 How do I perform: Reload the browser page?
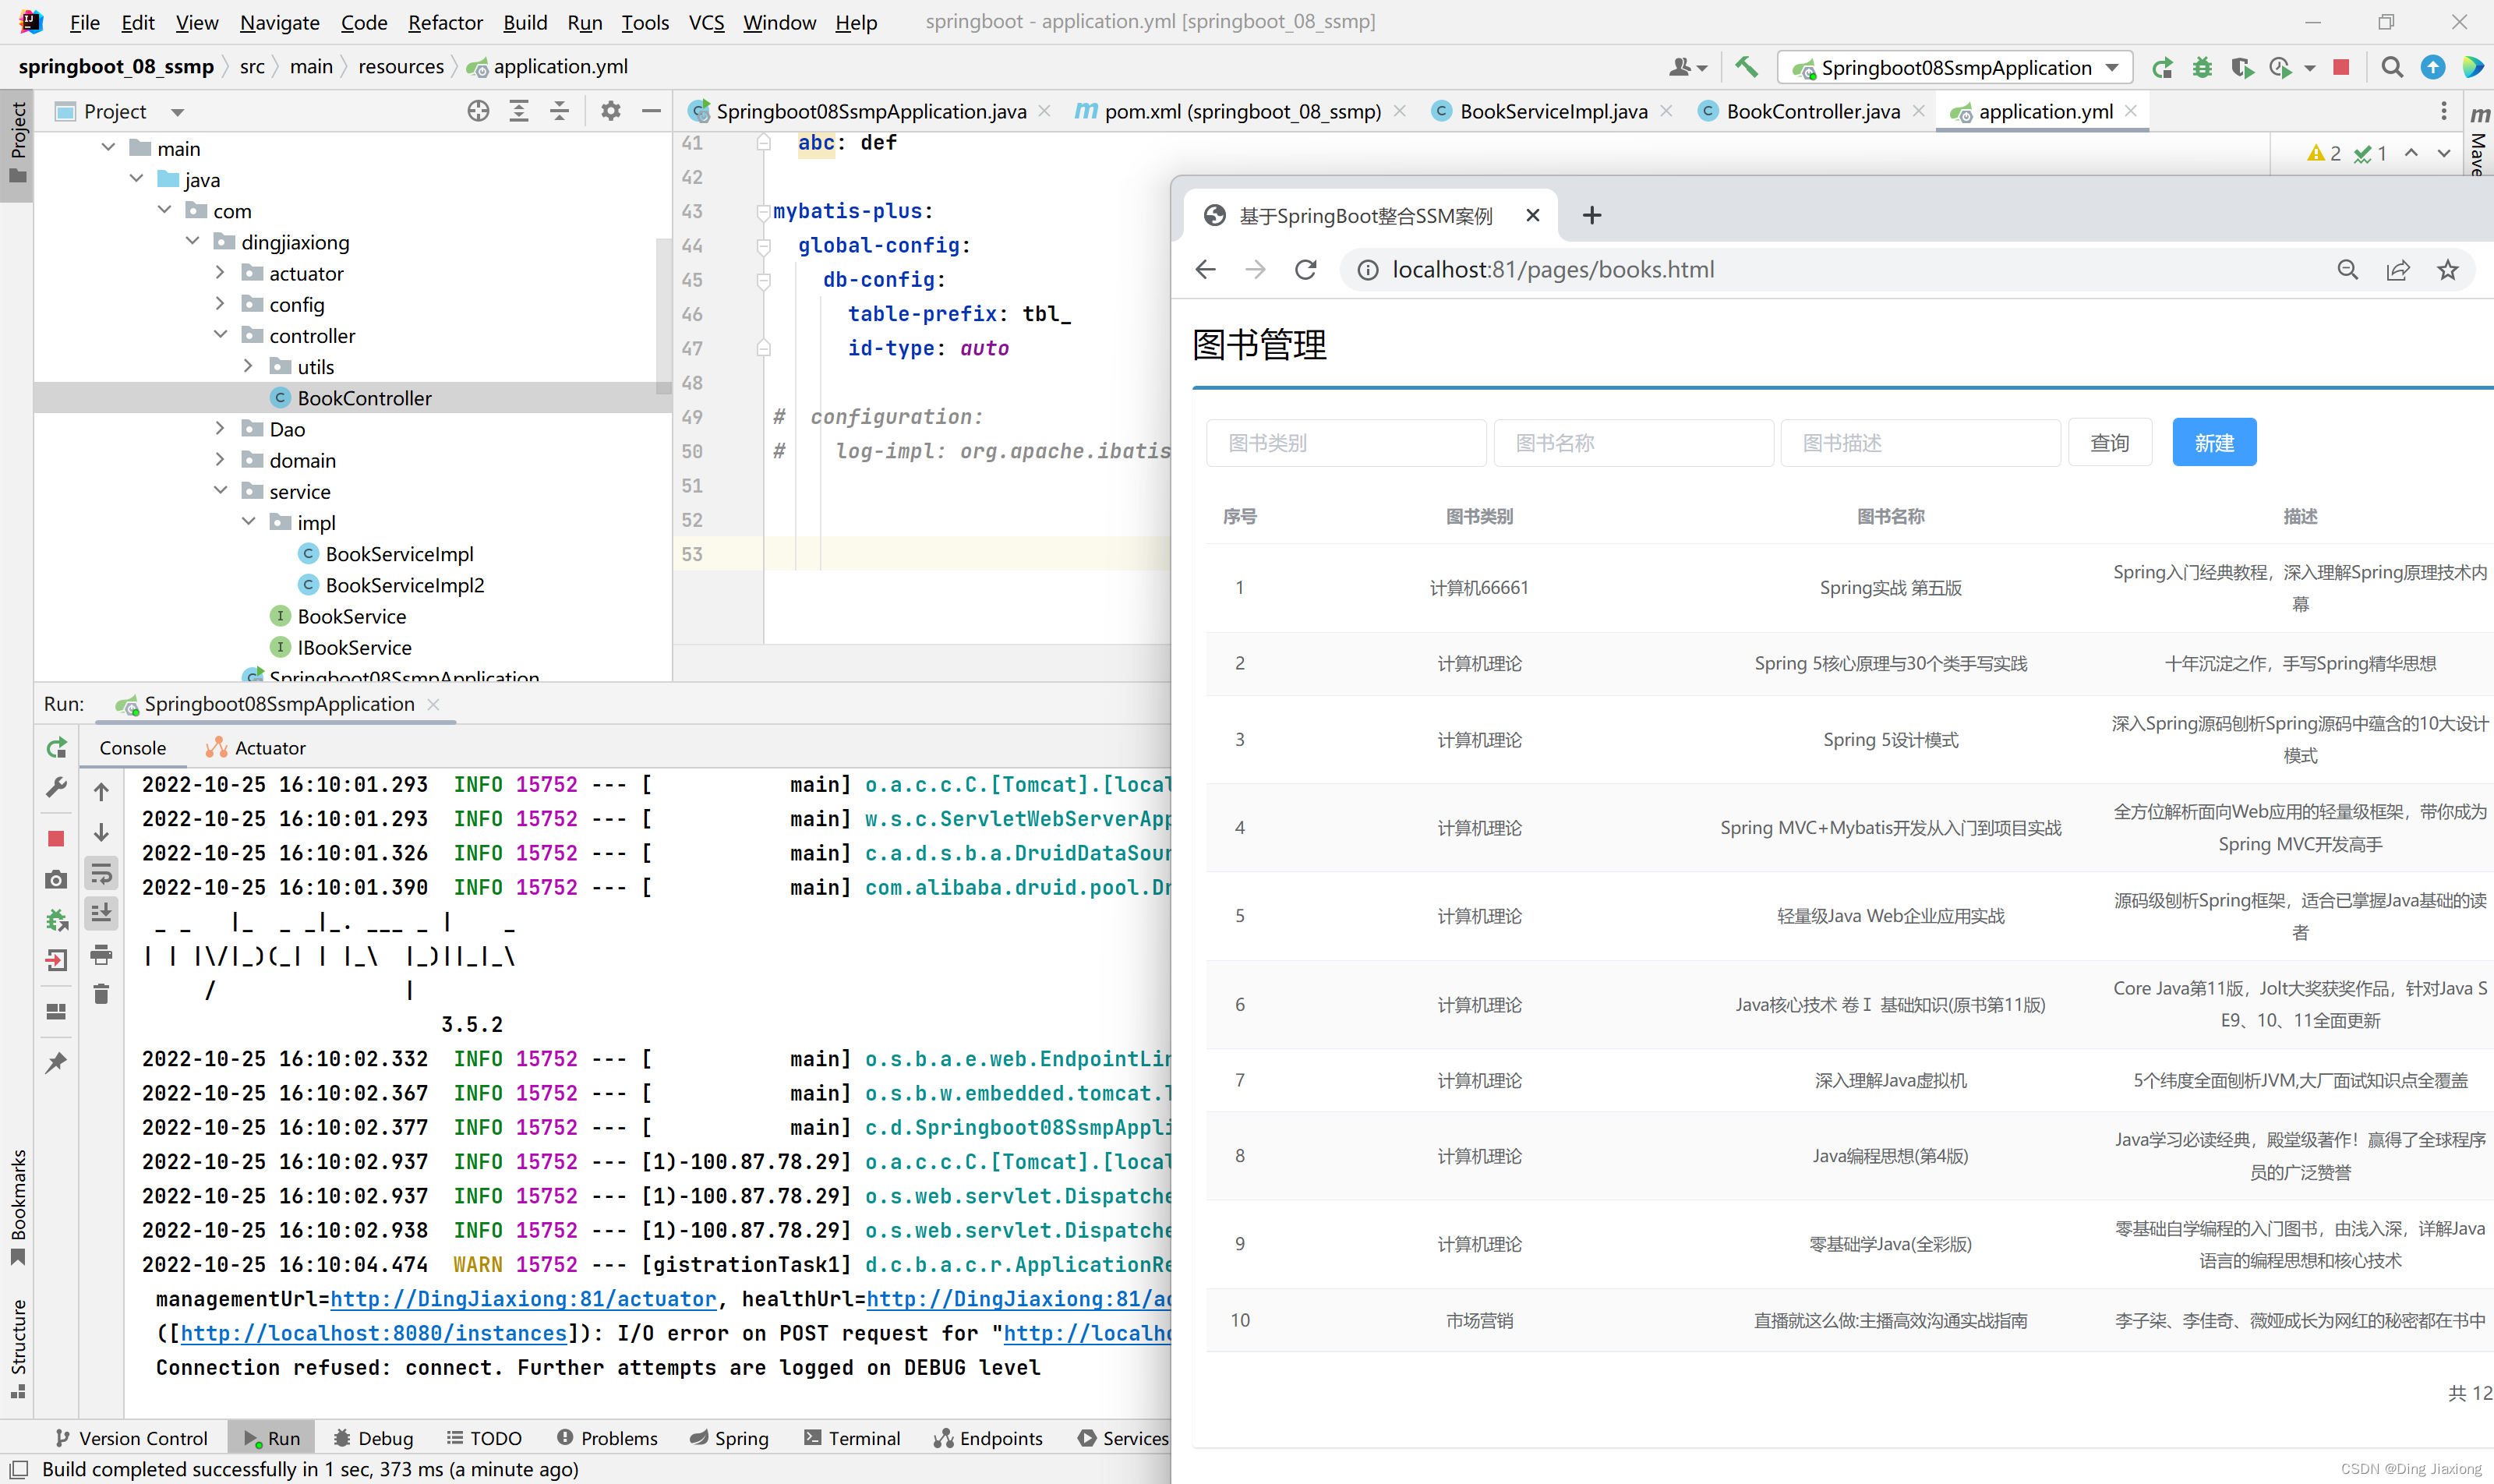[1305, 270]
